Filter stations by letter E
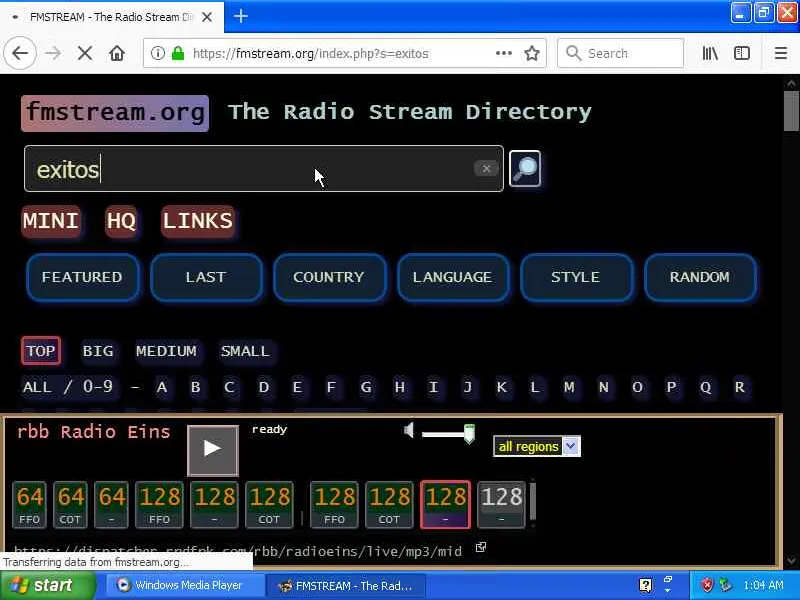The image size is (800, 600). (297, 387)
